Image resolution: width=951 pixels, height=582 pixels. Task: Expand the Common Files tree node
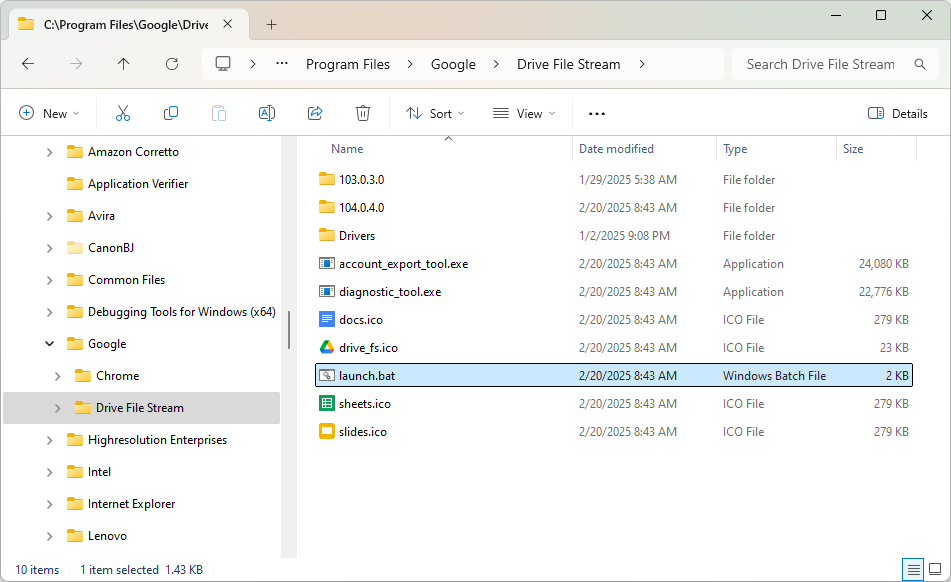[x=50, y=280]
